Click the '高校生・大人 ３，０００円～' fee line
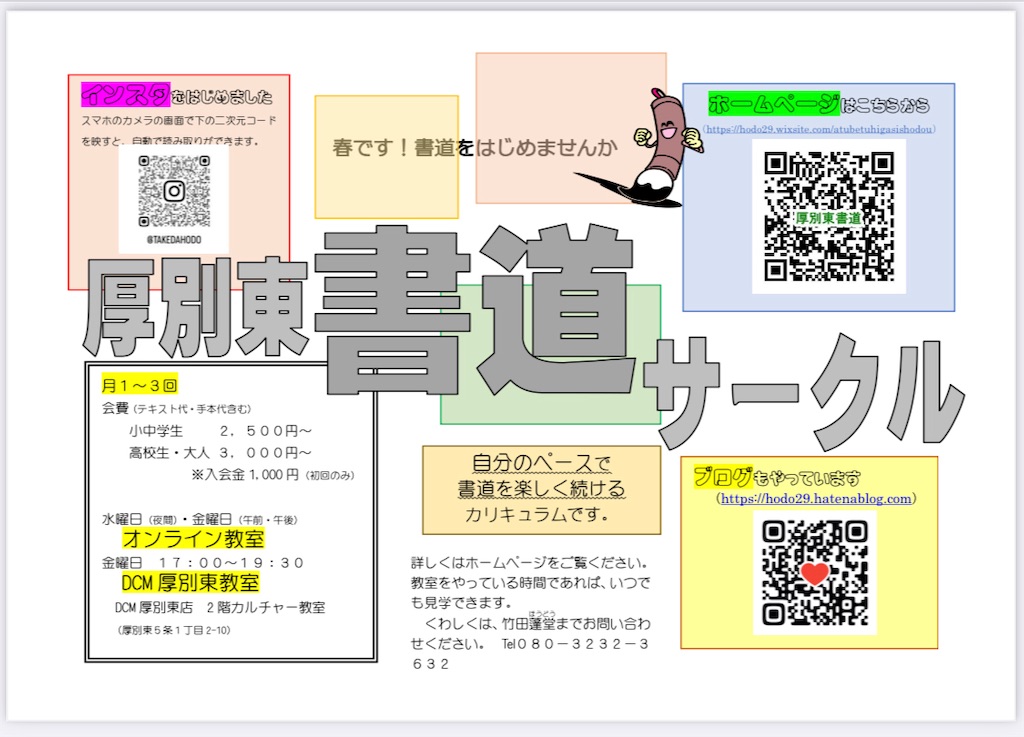Image resolution: width=1024 pixels, height=737 pixels. coord(220,452)
